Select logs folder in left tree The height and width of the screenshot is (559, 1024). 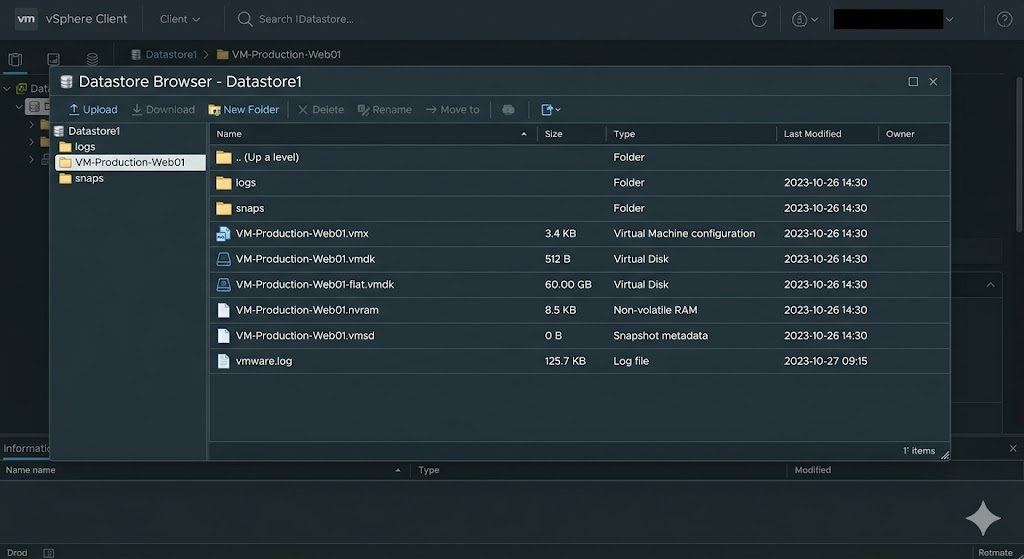(85, 147)
